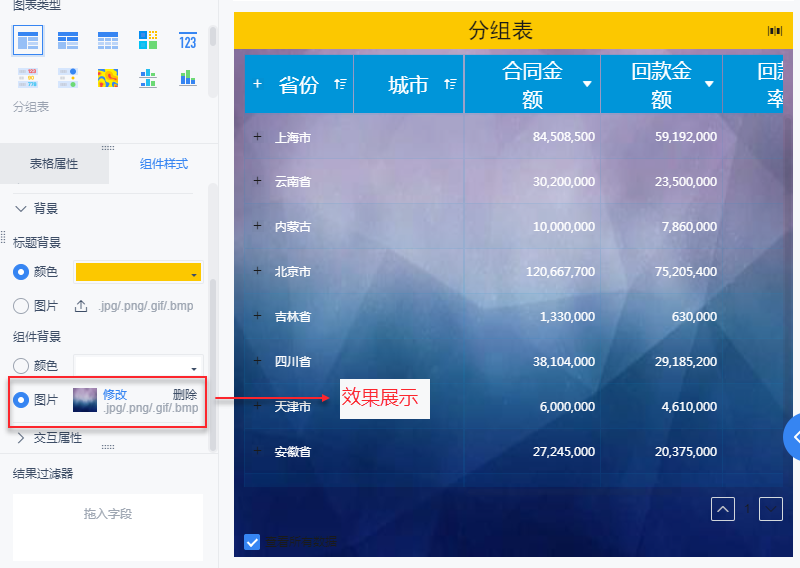Go to previous page with up arrow
This screenshot has height=568, width=800.
pos(723,509)
